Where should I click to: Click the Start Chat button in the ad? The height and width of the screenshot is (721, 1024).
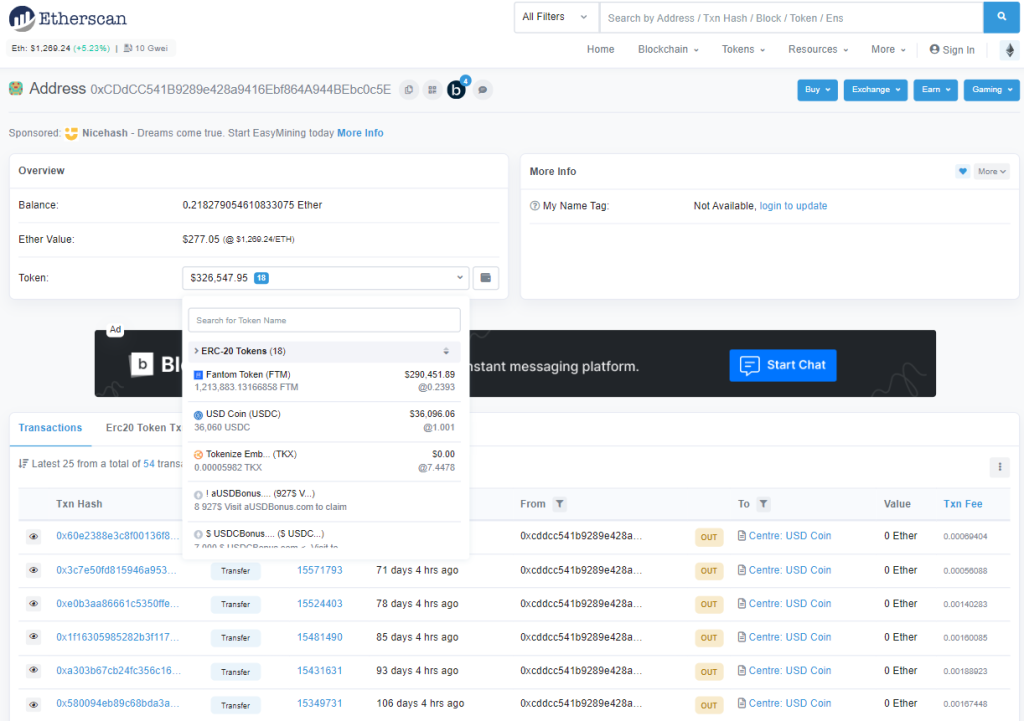coord(782,365)
